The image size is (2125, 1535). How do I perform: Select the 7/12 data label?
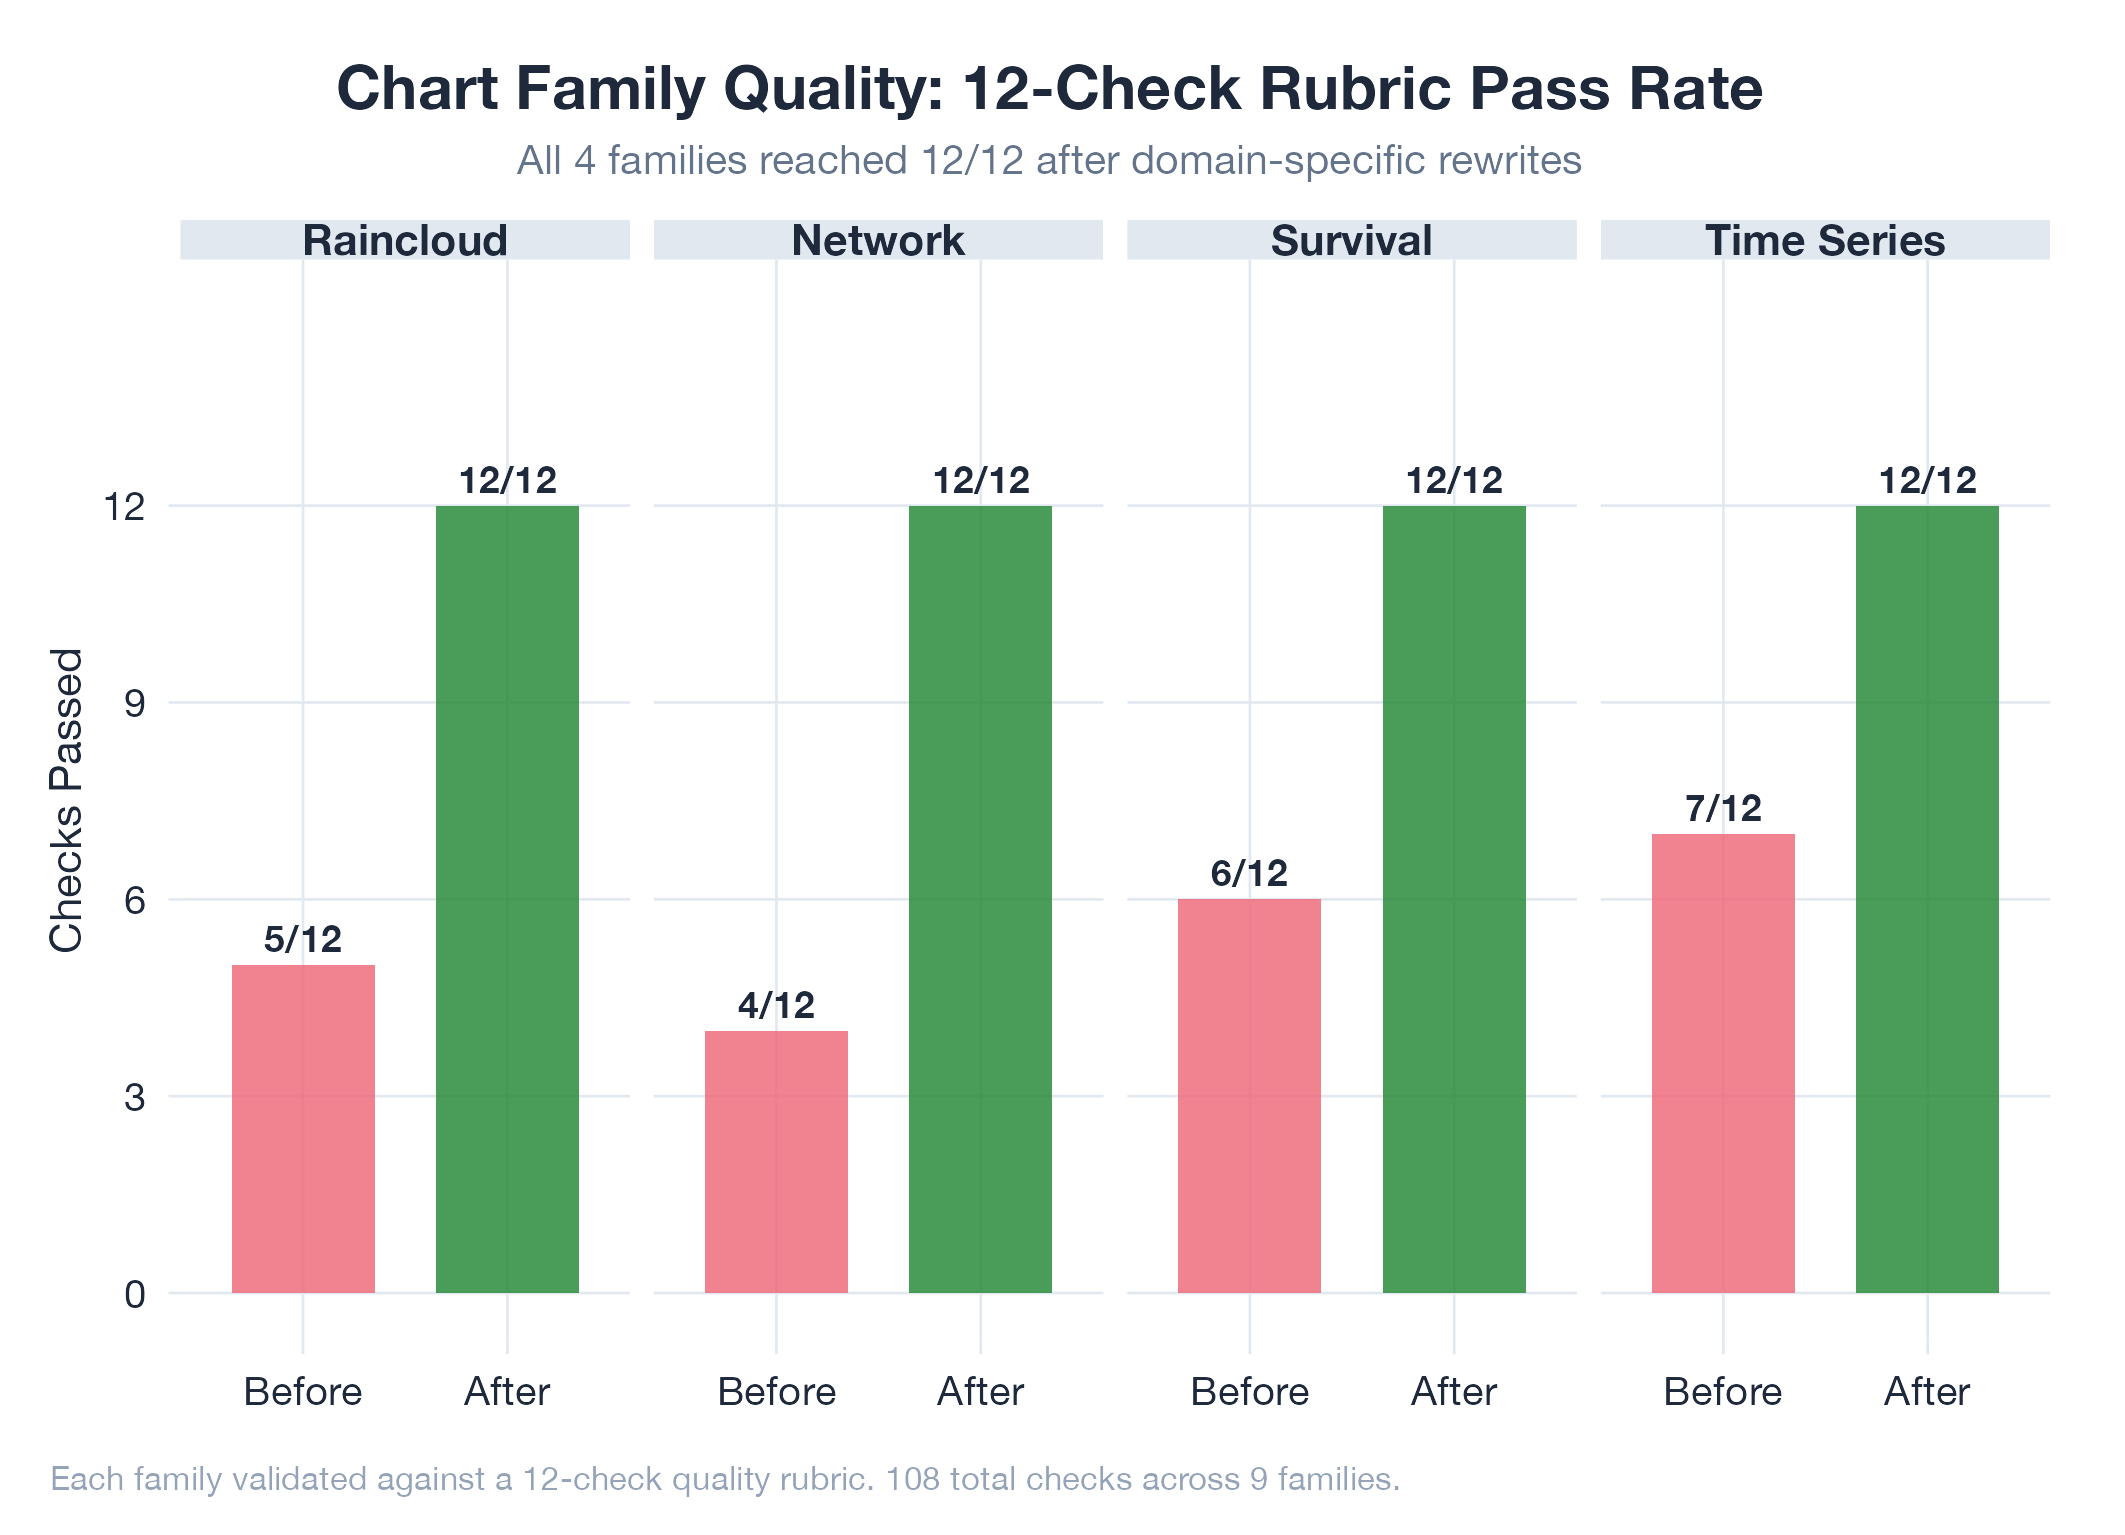click(1723, 808)
